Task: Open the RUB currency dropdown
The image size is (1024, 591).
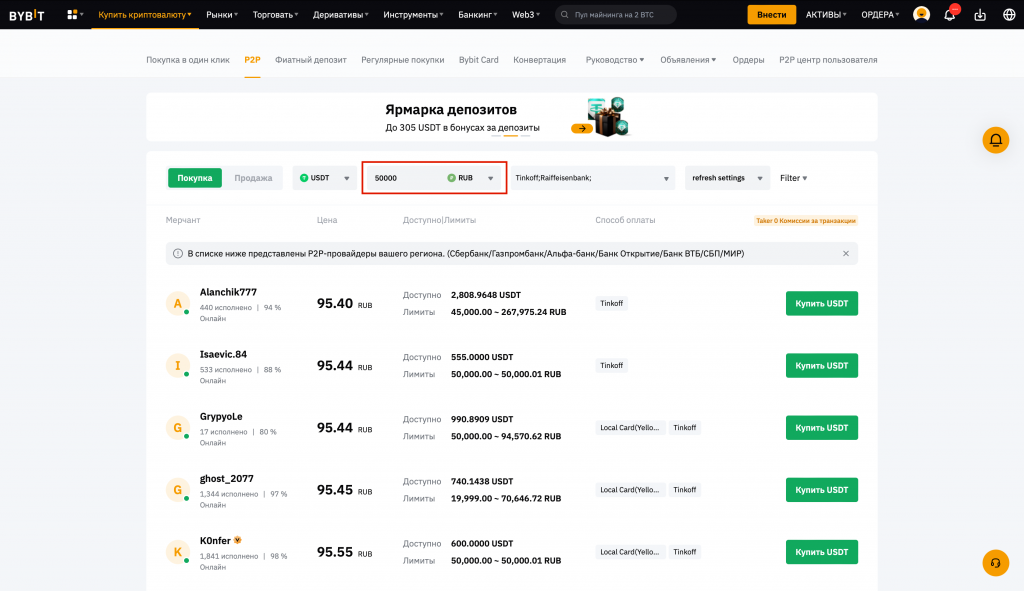Action: (470, 178)
